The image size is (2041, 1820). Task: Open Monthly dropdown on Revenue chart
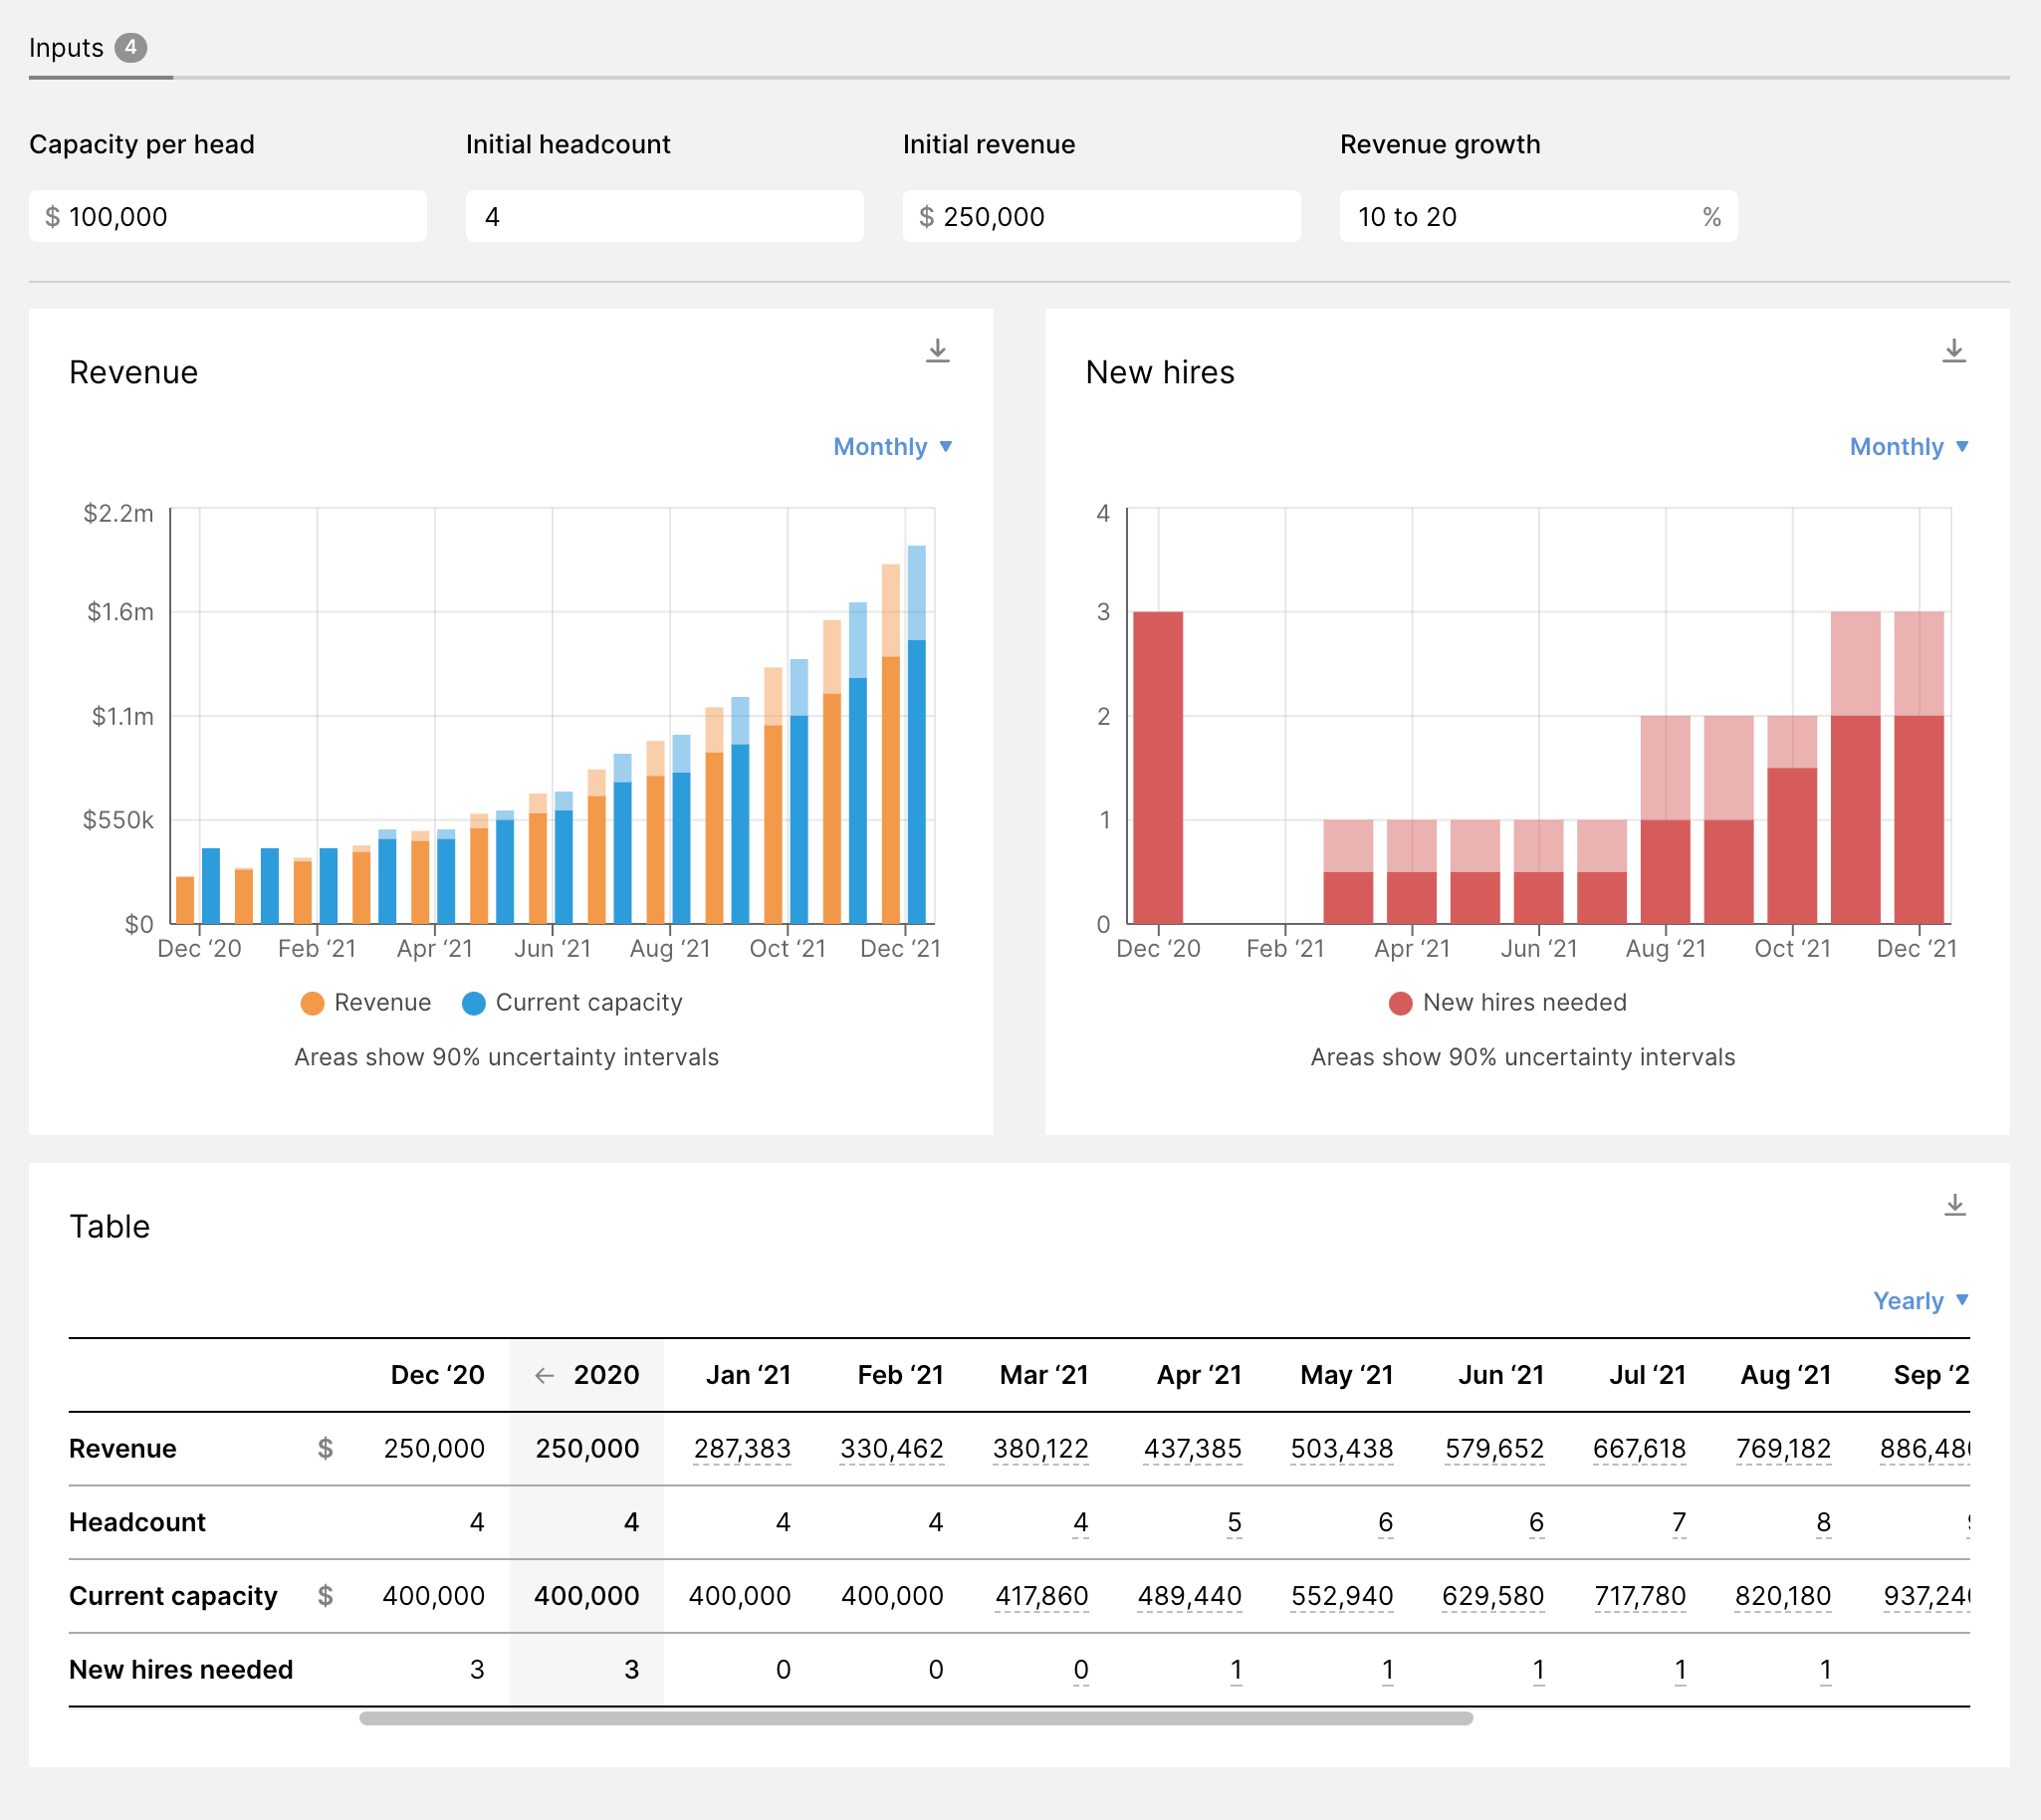click(892, 447)
